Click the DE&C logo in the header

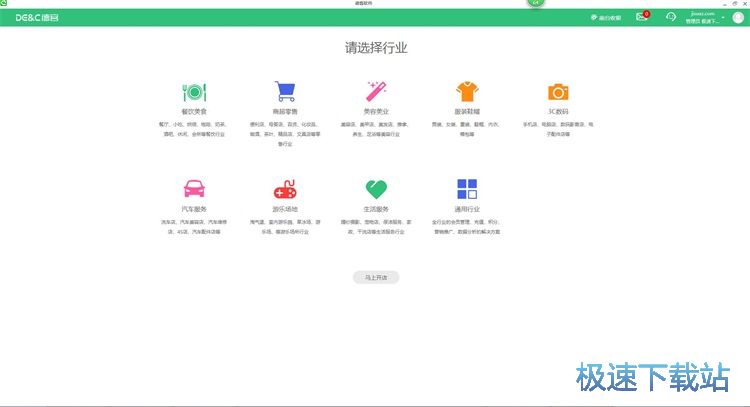pos(37,18)
